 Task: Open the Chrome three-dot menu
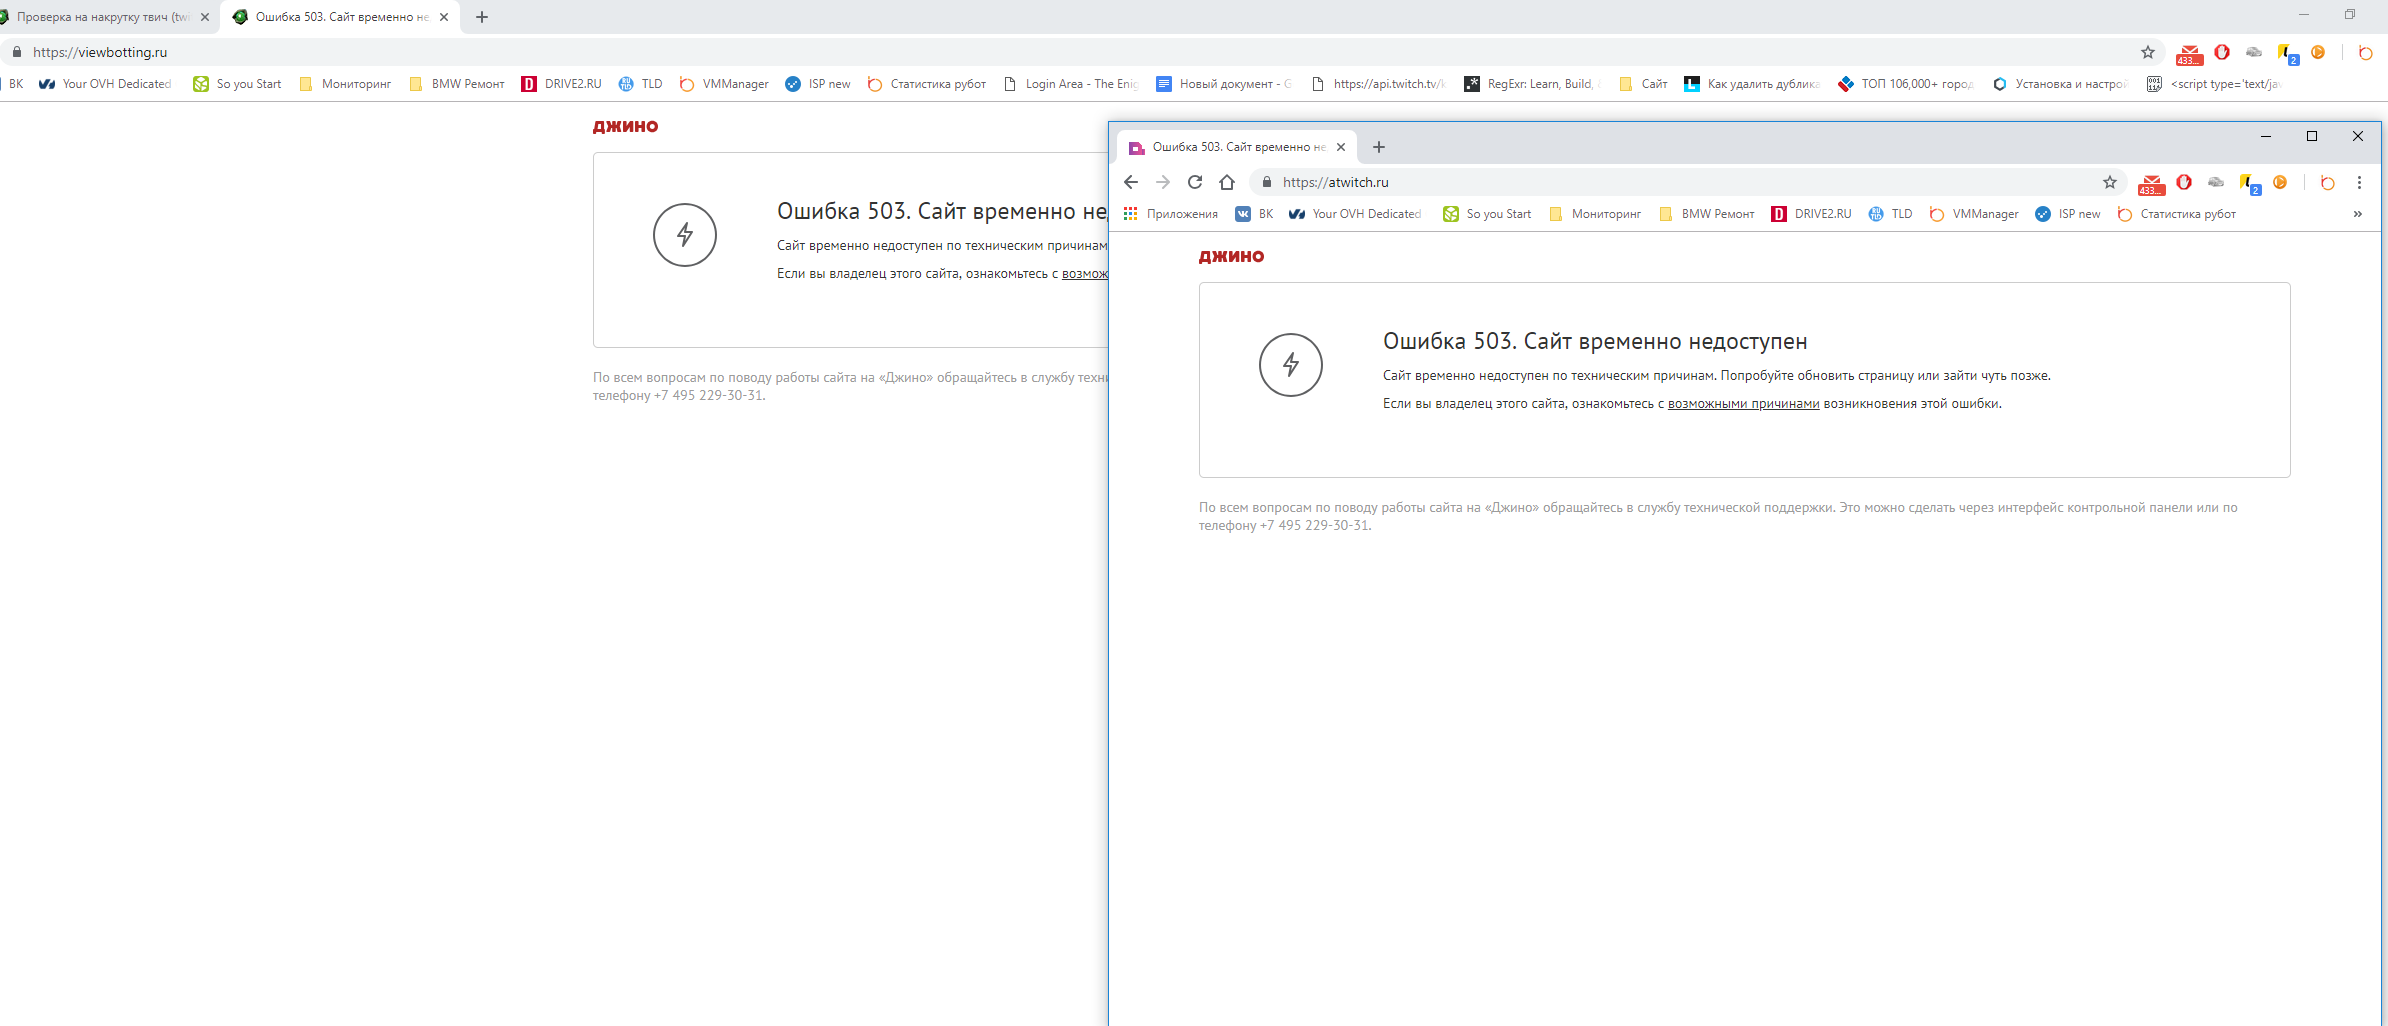2359,182
